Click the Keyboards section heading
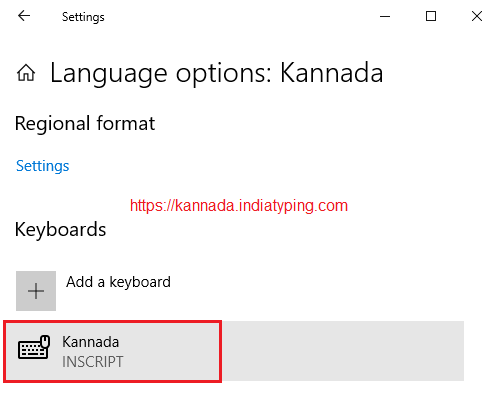Image resolution: width=495 pixels, height=395 pixels. [60, 230]
